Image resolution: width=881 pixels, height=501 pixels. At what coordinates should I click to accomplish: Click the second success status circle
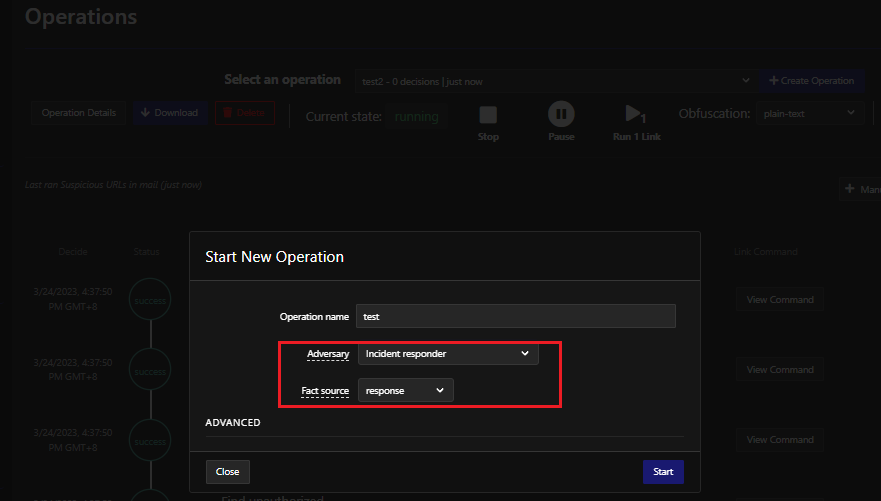[150, 371]
